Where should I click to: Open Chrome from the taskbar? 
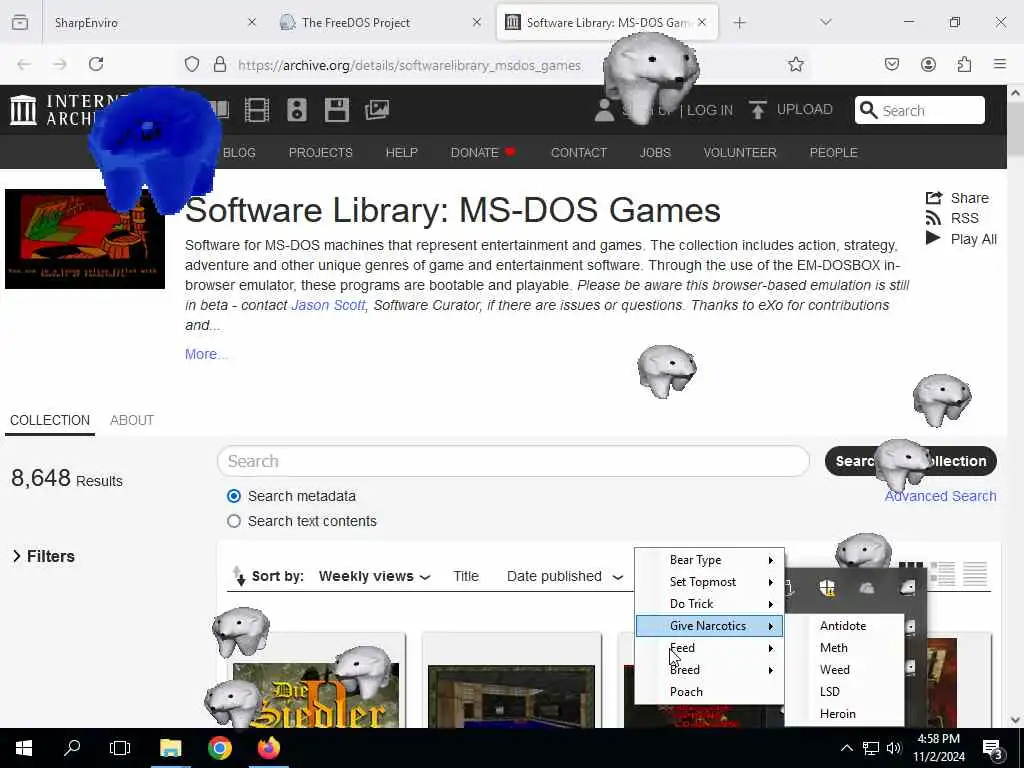tap(219, 748)
